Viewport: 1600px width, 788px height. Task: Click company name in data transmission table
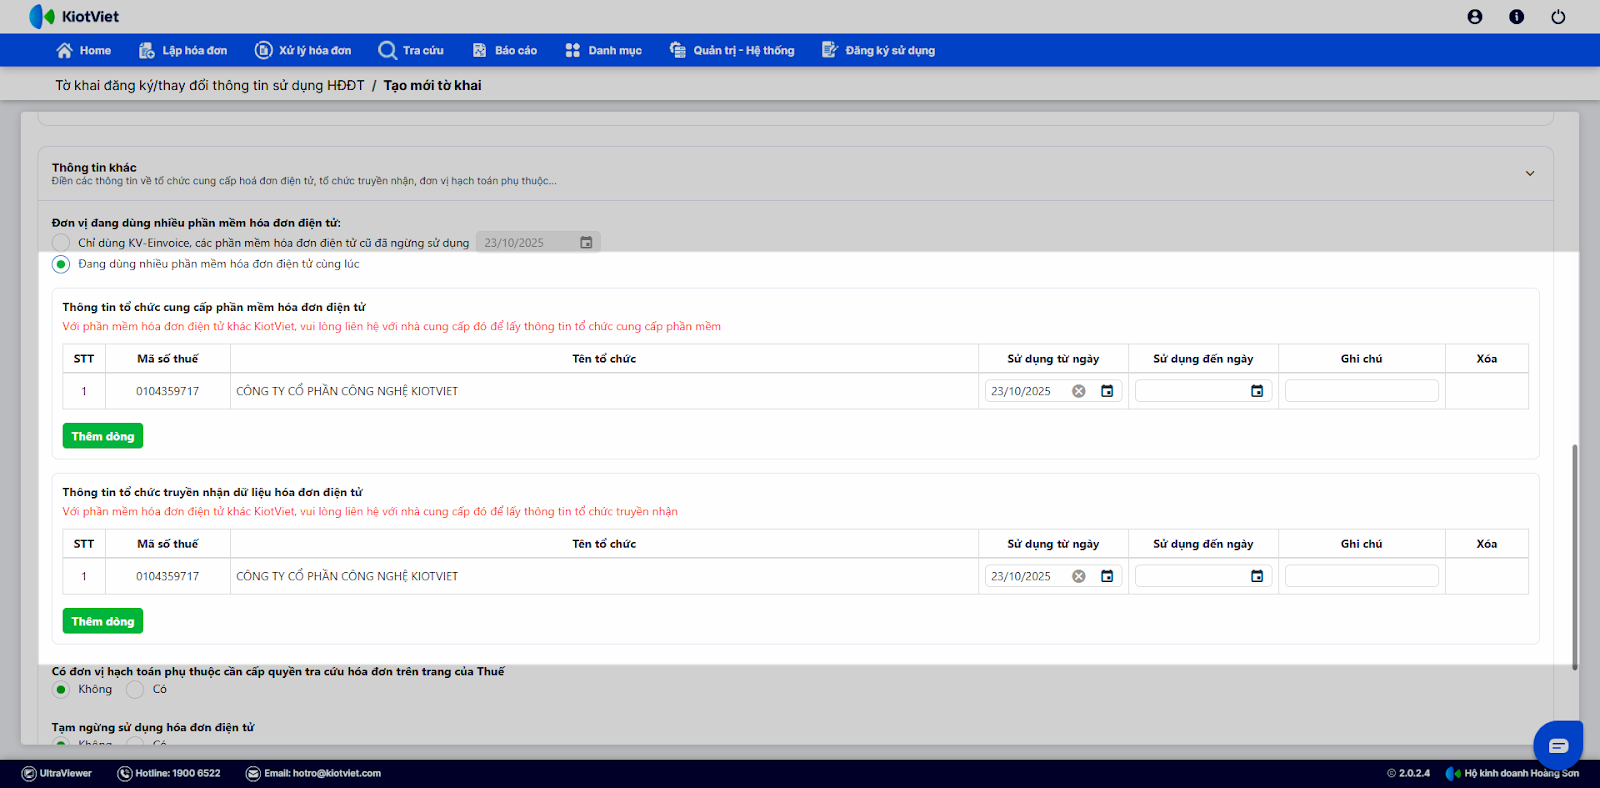pyautogui.click(x=347, y=576)
